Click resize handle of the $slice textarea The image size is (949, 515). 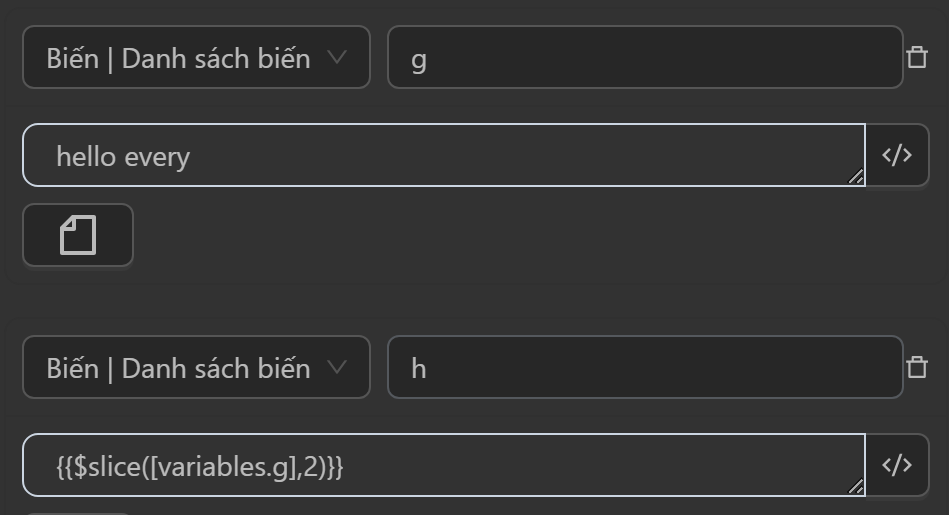tap(856, 487)
